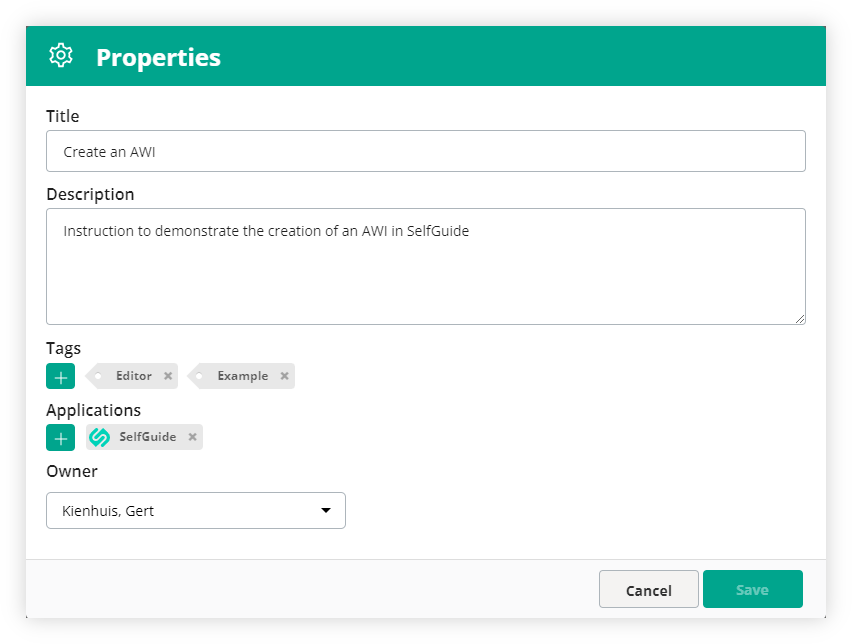Remove the SelfGuide application chip
The height and width of the screenshot is (644, 852).
point(191,437)
